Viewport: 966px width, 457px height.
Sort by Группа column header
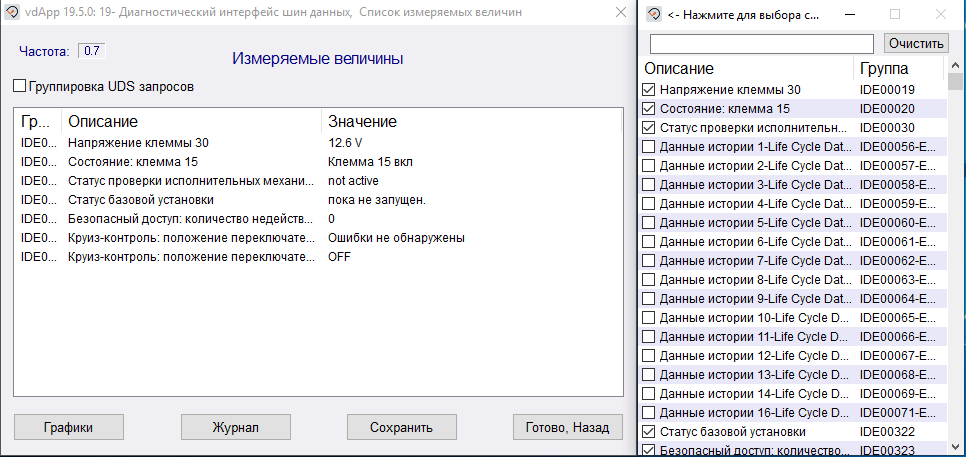pyautogui.click(x=898, y=69)
